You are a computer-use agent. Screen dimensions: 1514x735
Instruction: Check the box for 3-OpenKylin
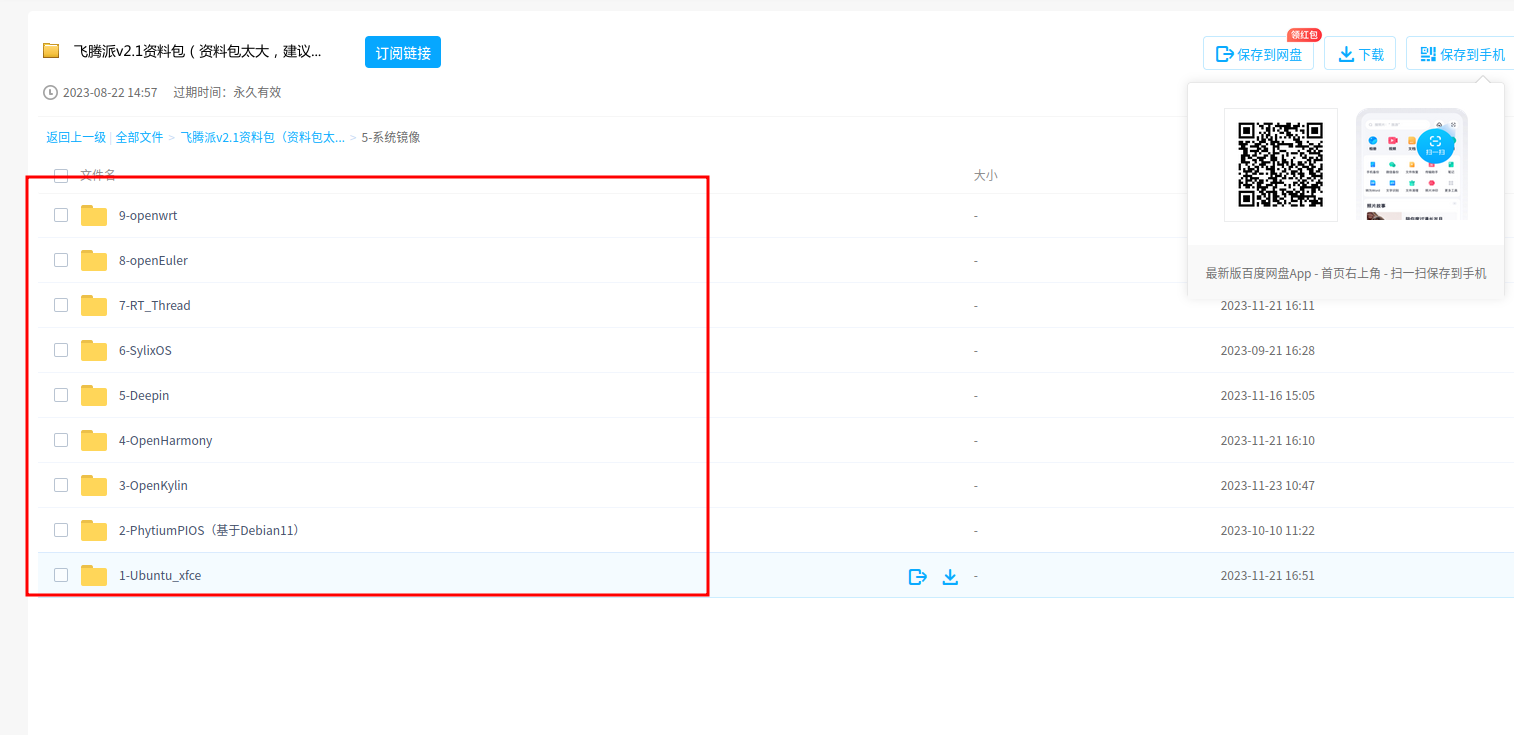tap(61, 485)
